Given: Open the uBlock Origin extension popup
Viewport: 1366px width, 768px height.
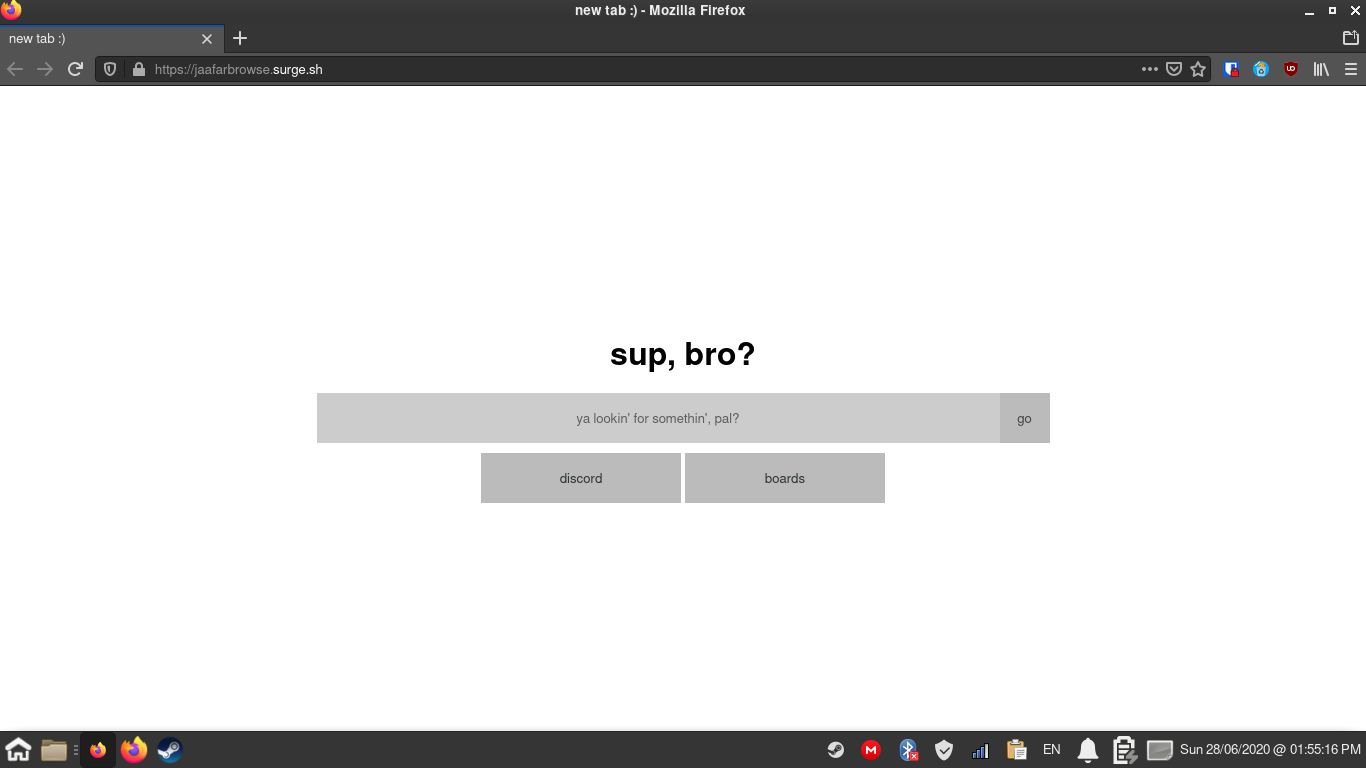Looking at the screenshot, I should 1290,69.
